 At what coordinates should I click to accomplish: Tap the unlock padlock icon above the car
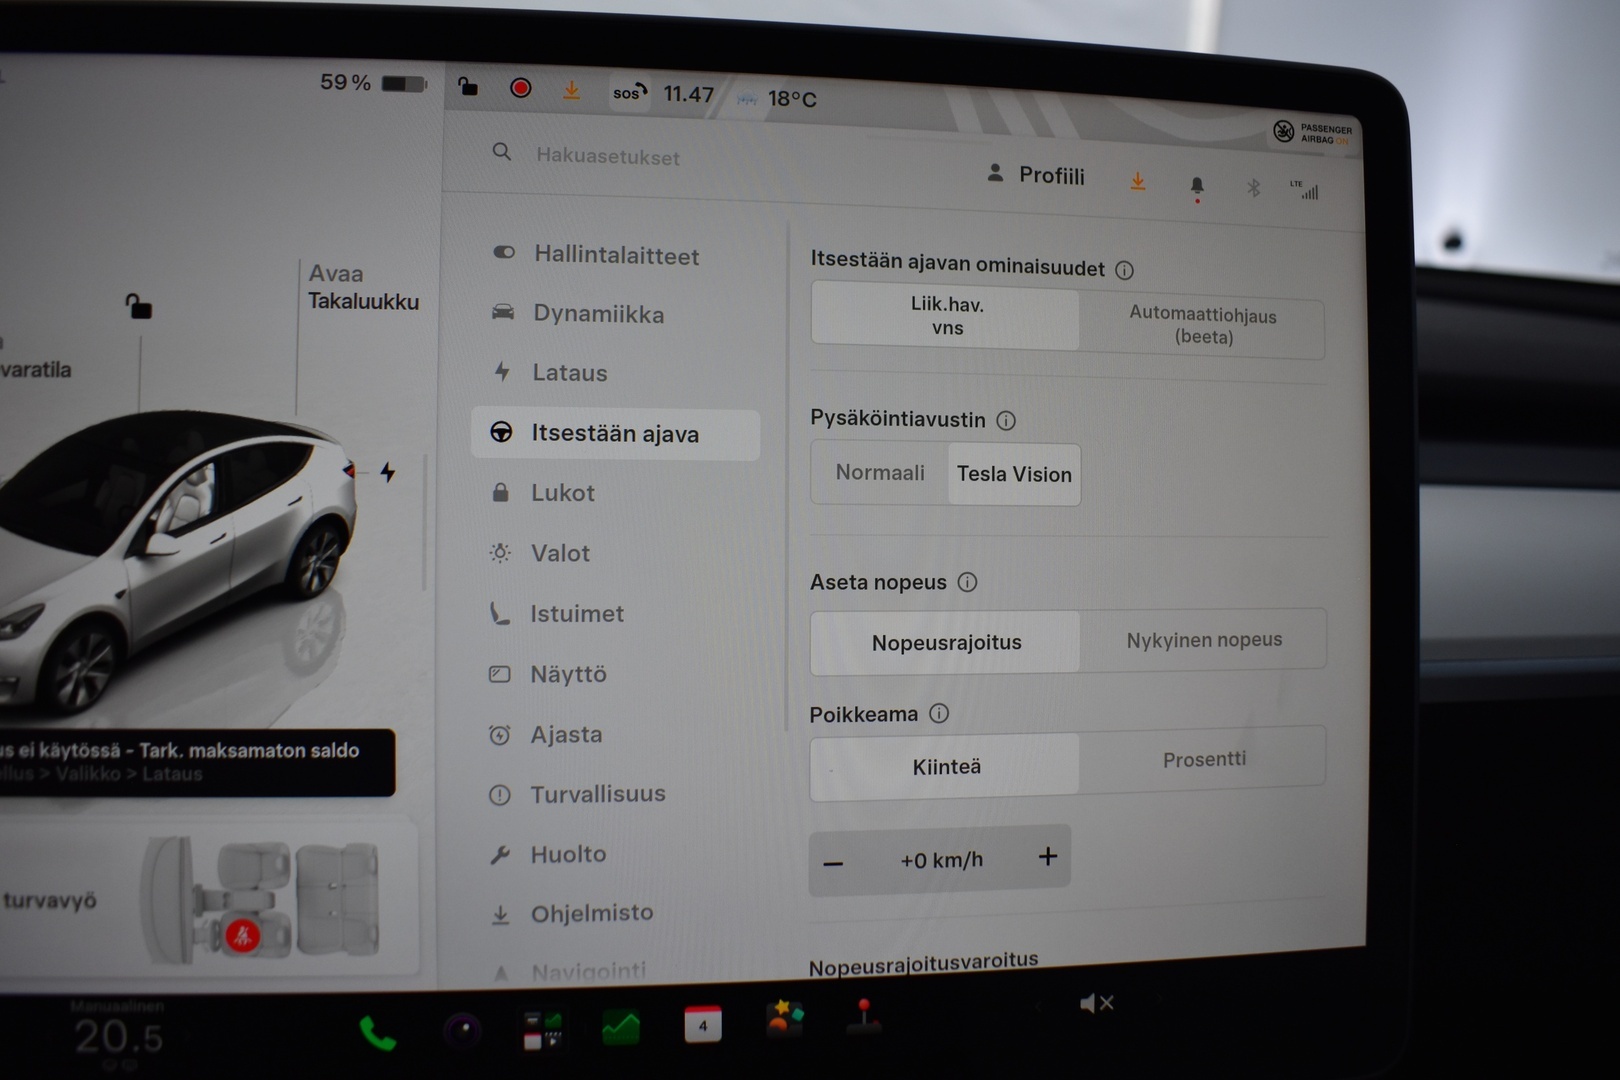pyautogui.click(x=138, y=306)
